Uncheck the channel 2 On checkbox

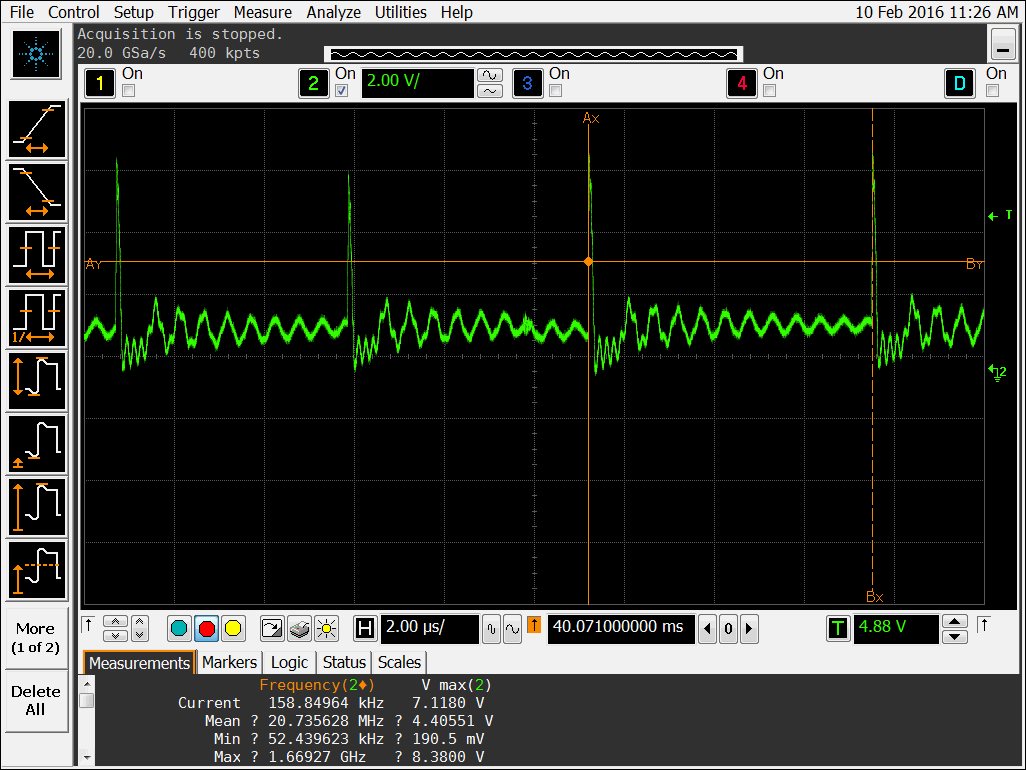[x=342, y=91]
